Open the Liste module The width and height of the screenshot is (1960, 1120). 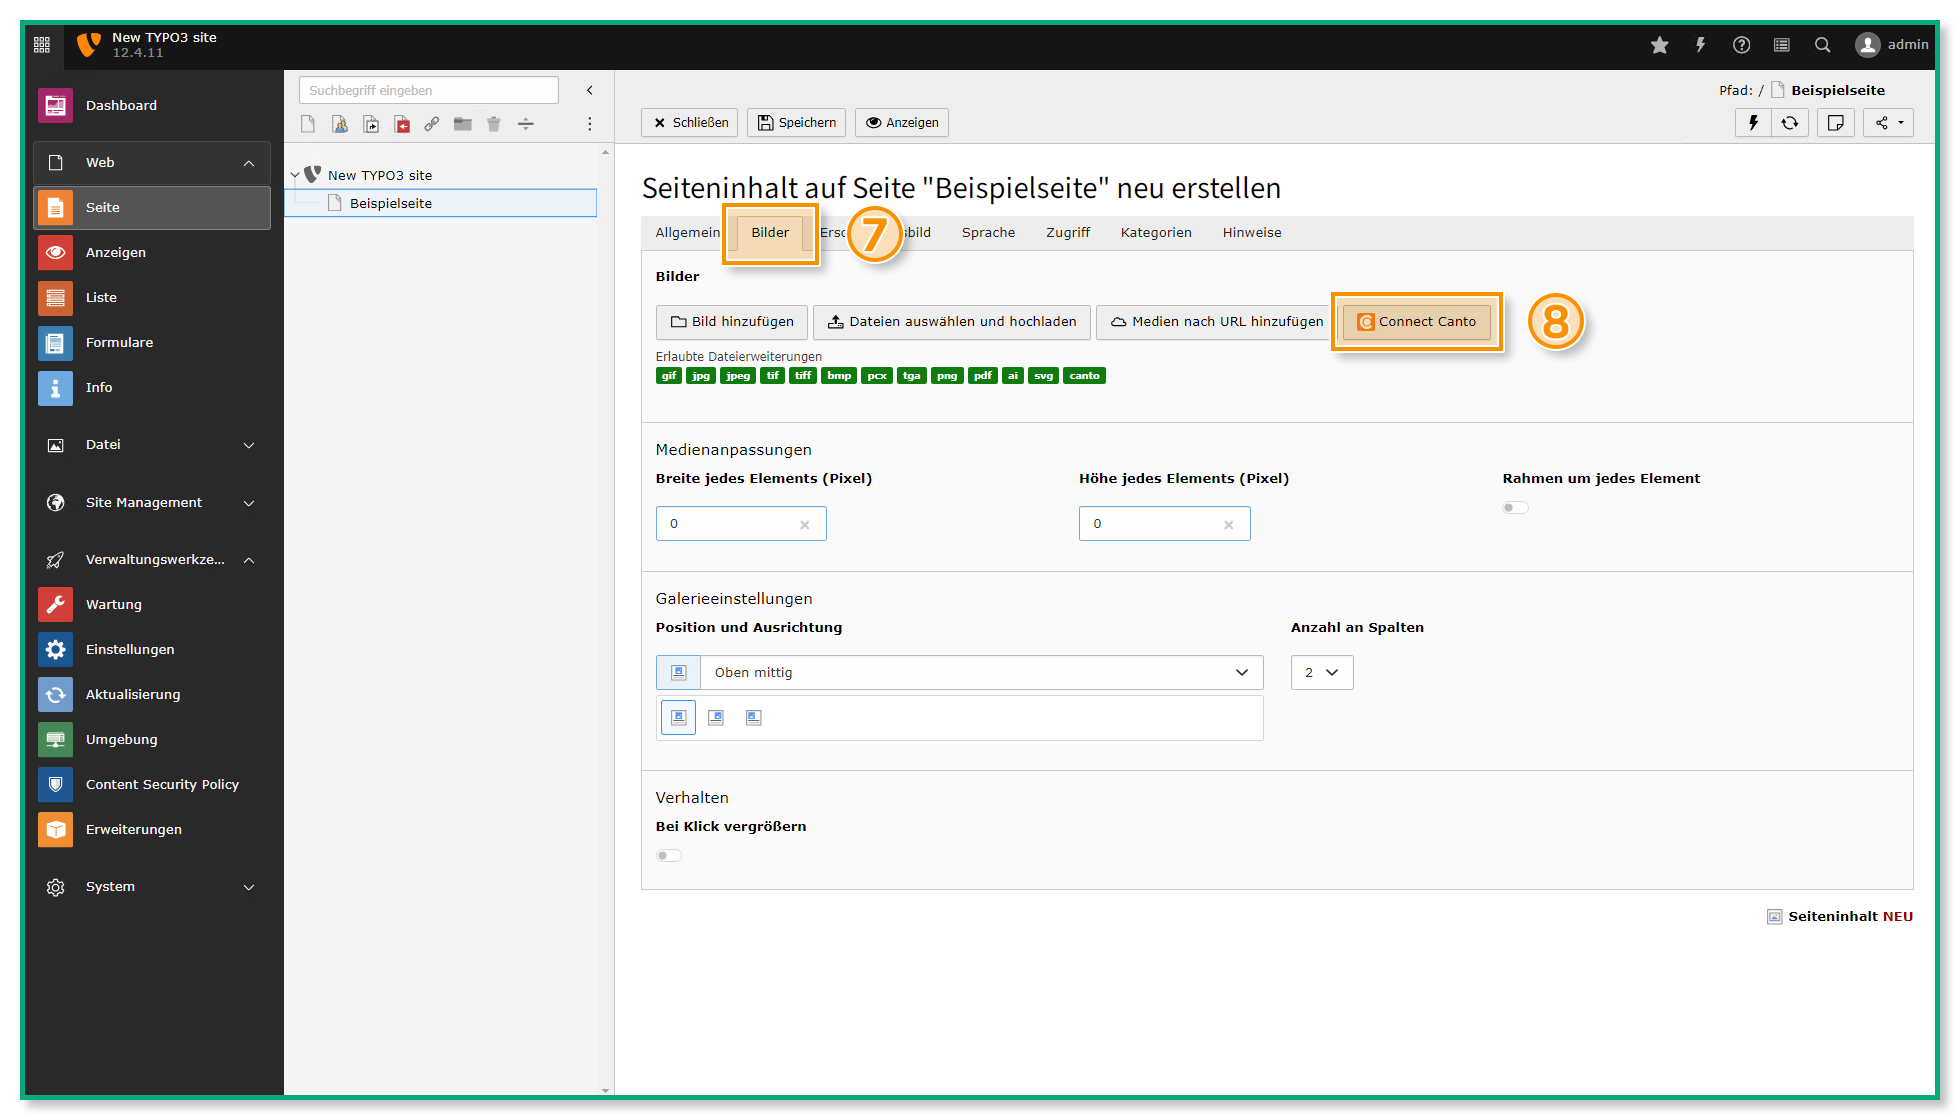tap(152, 297)
